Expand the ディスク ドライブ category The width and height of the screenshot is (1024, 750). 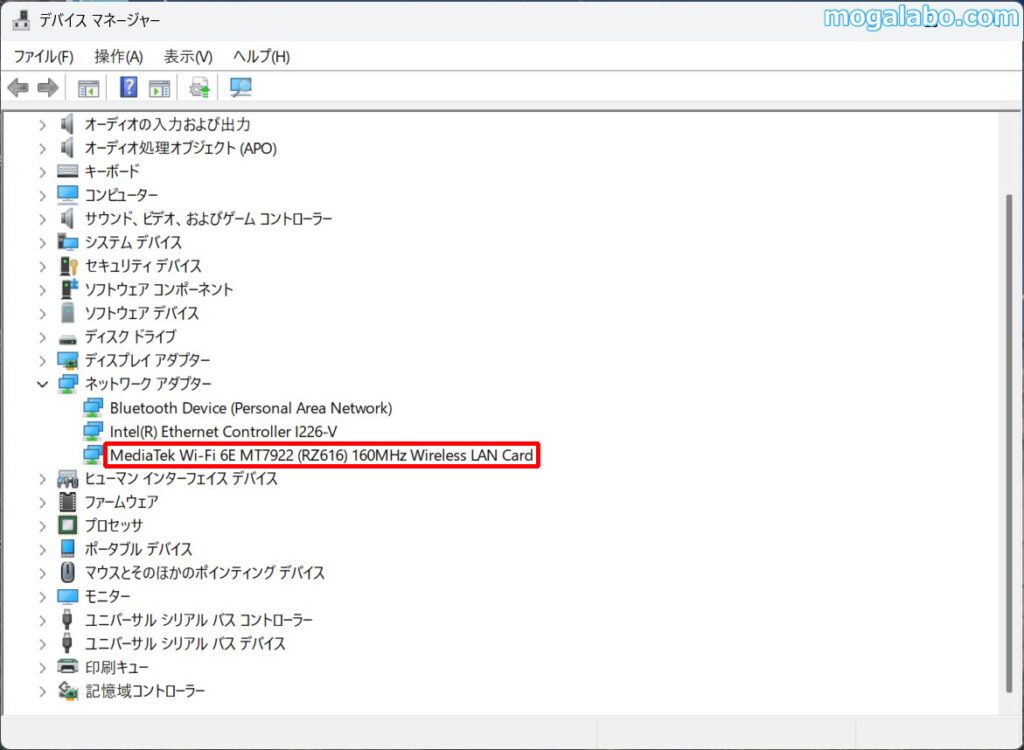(42, 337)
